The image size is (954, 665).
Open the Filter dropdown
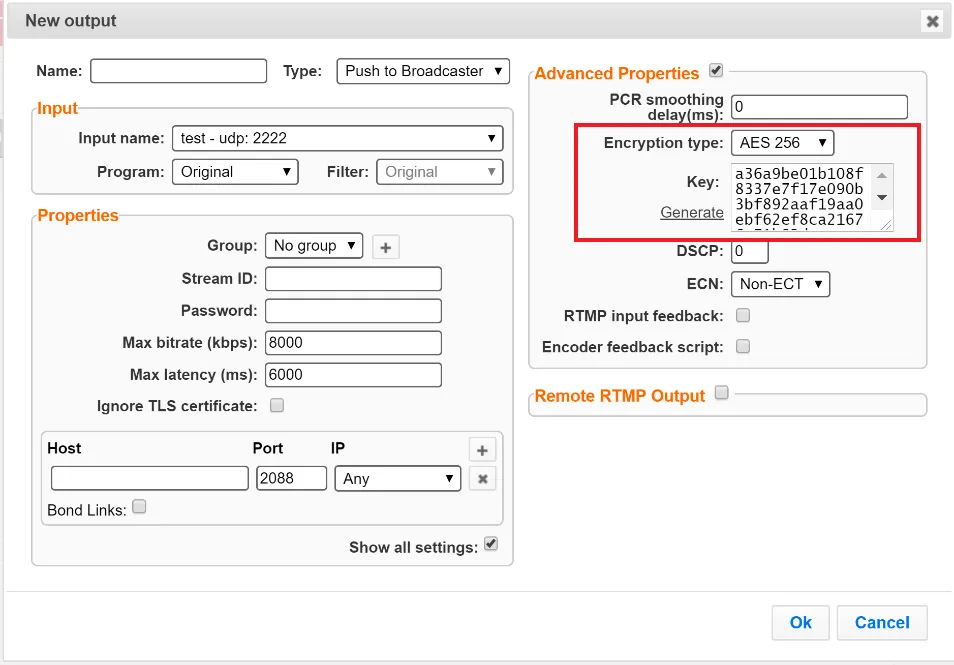(x=440, y=172)
